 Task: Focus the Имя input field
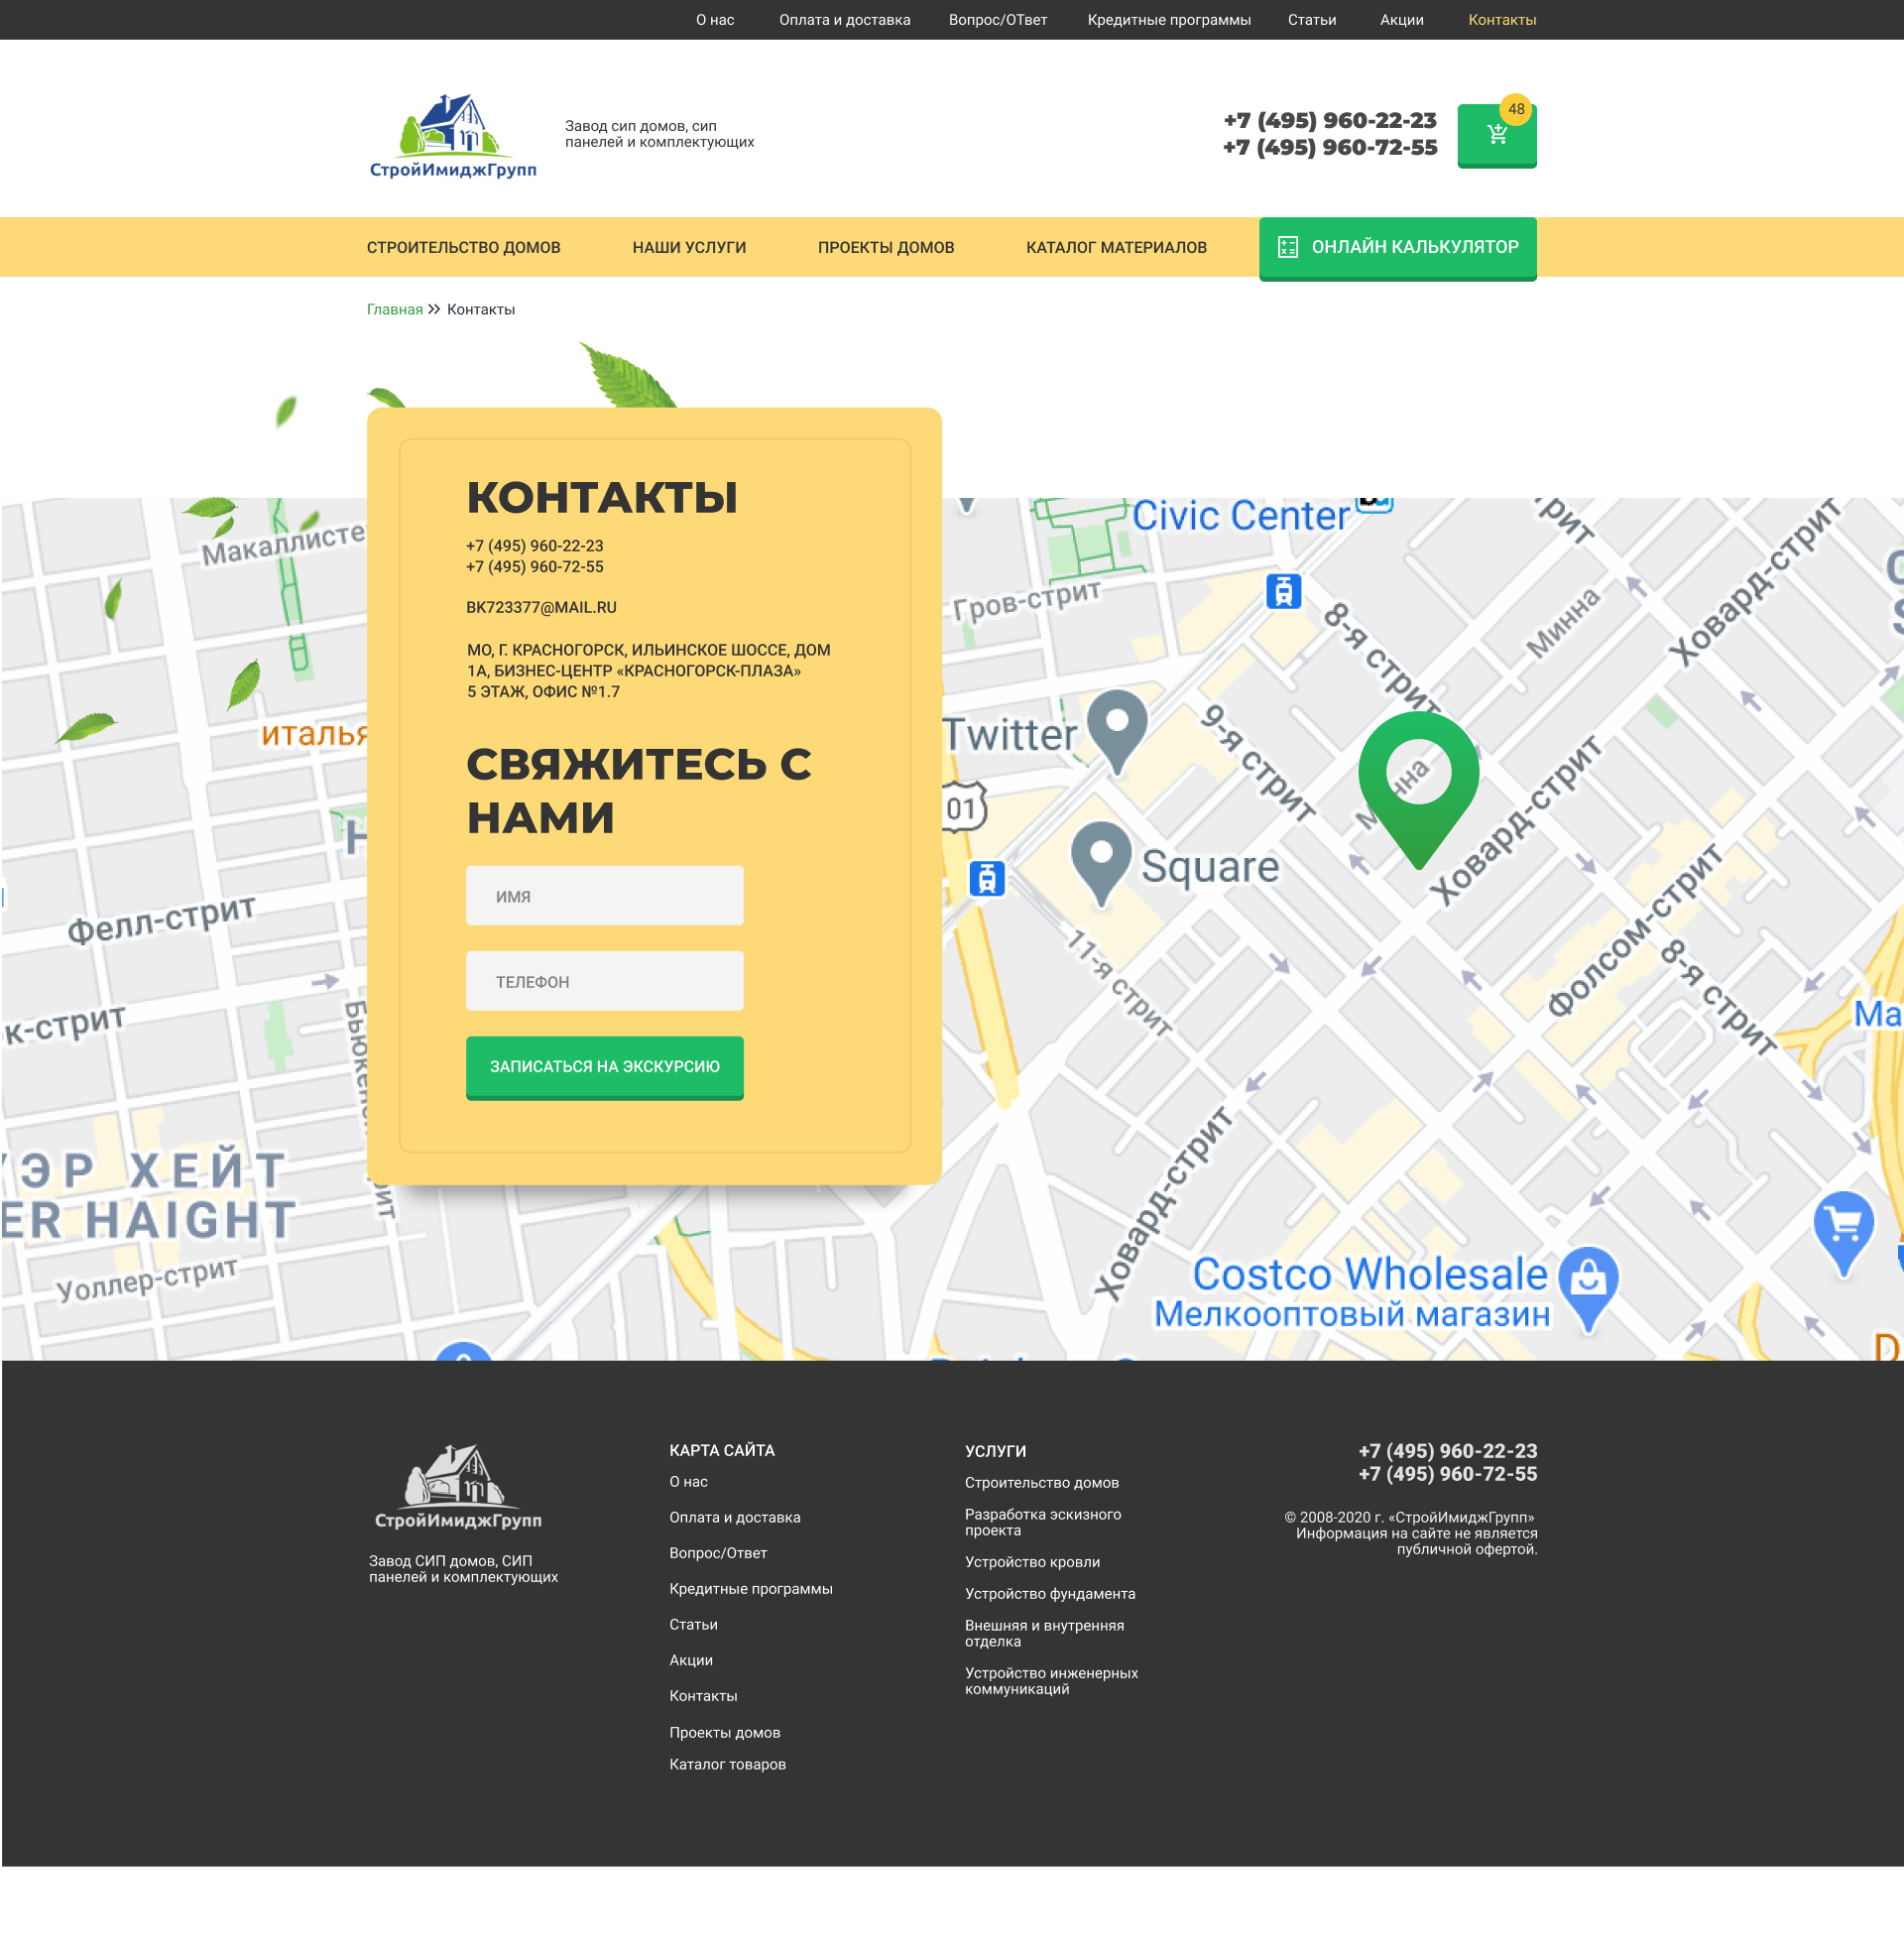coord(604,896)
